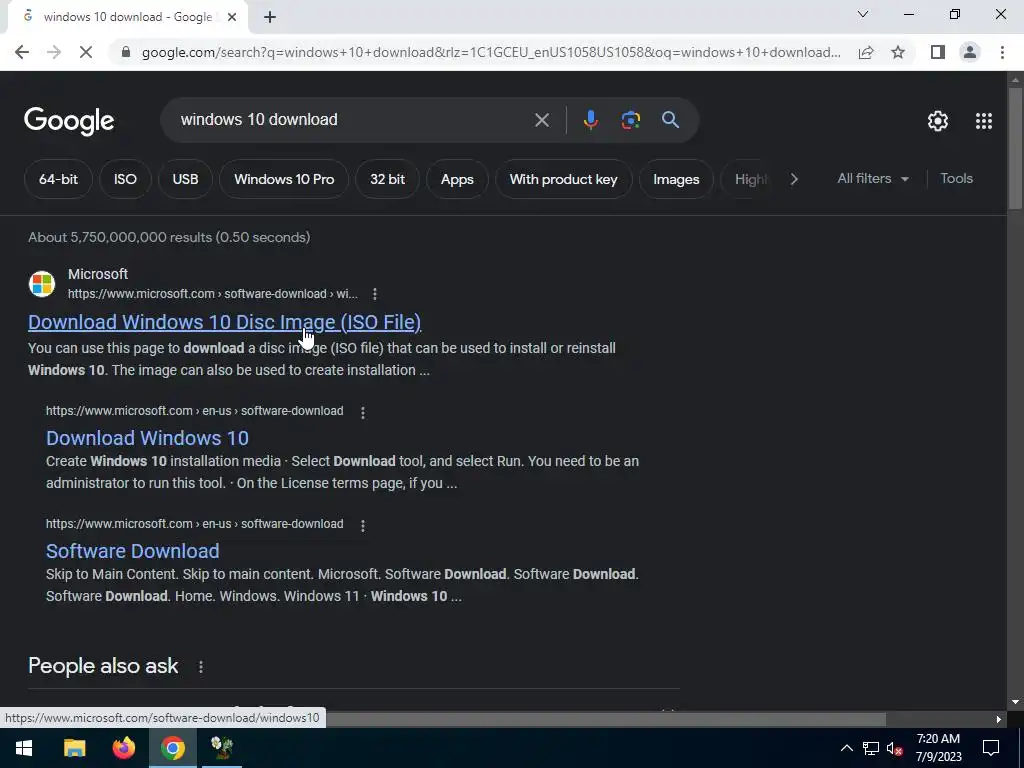Click the vertical scrollbar thumb
The height and width of the screenshot is (768, 1024).
pos(1015,148)
